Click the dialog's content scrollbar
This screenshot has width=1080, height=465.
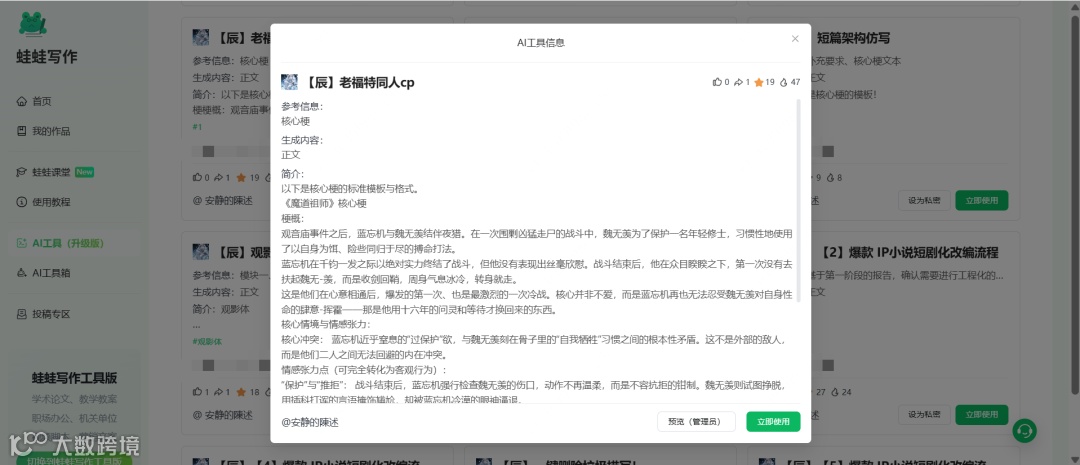798,200
